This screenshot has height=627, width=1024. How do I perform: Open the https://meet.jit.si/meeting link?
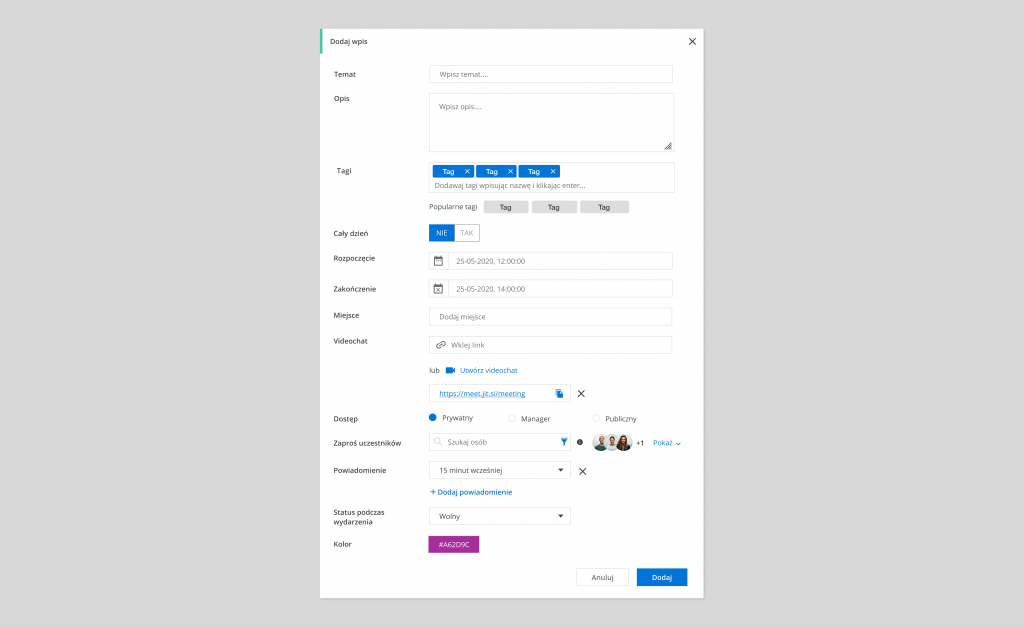(x=482, y=394)
